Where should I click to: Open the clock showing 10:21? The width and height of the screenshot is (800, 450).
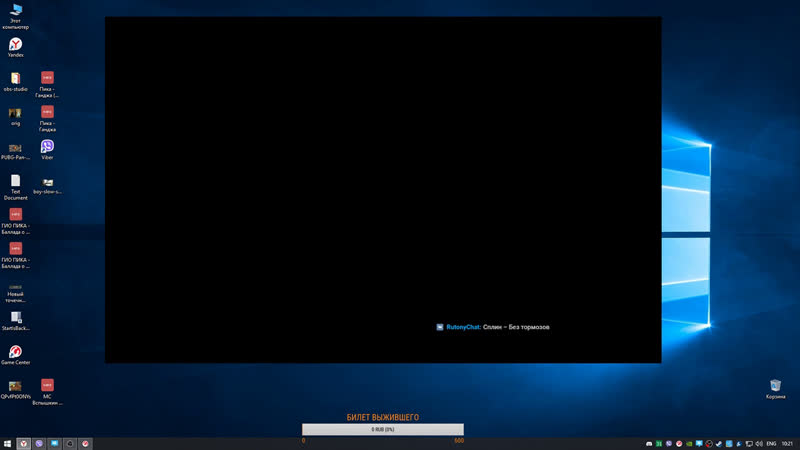coord(787,444)
